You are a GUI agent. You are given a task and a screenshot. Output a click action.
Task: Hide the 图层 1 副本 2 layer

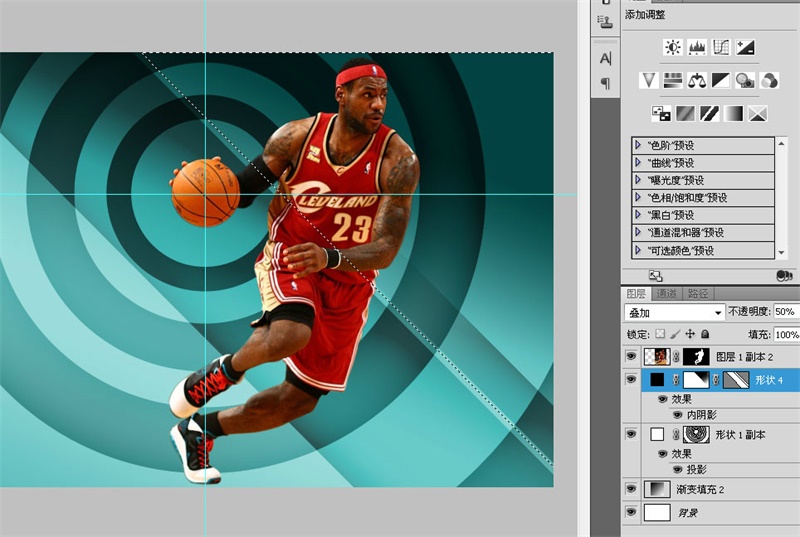pos(630,356)
